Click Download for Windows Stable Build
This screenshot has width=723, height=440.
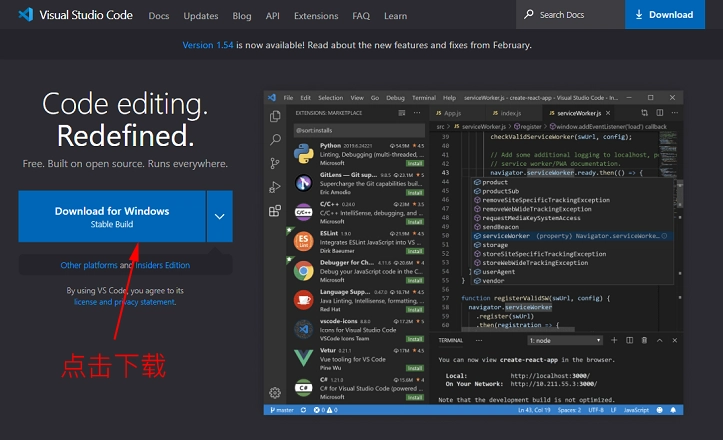tap(112, 216)
